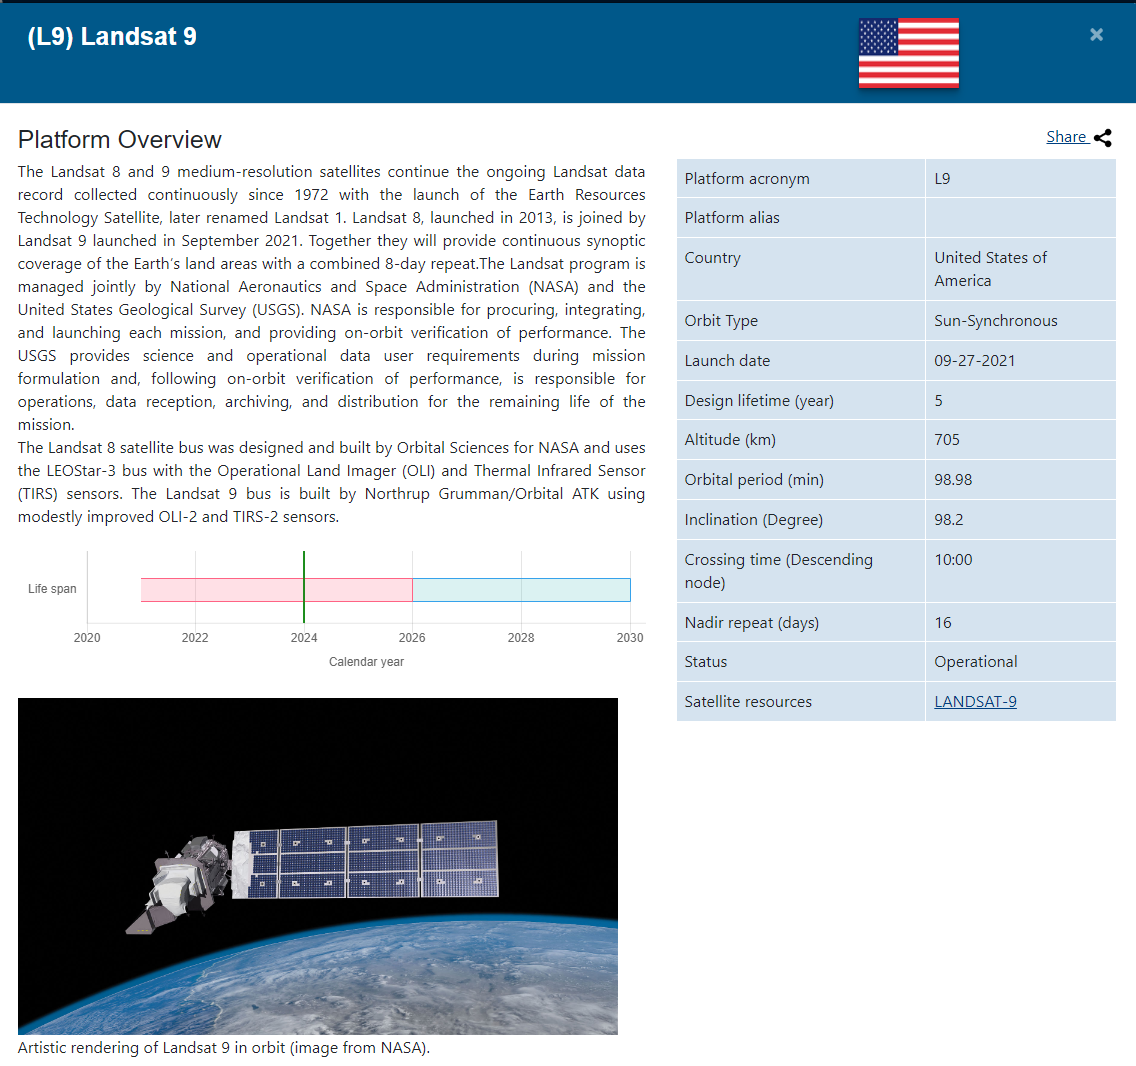Click the 'Nadir repeat (days)' label
Screen dimensions: 1136x1066
[751, 622]
